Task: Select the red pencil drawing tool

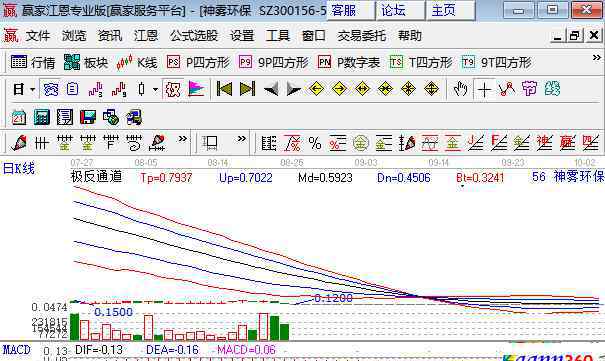Action: (19, 143)
